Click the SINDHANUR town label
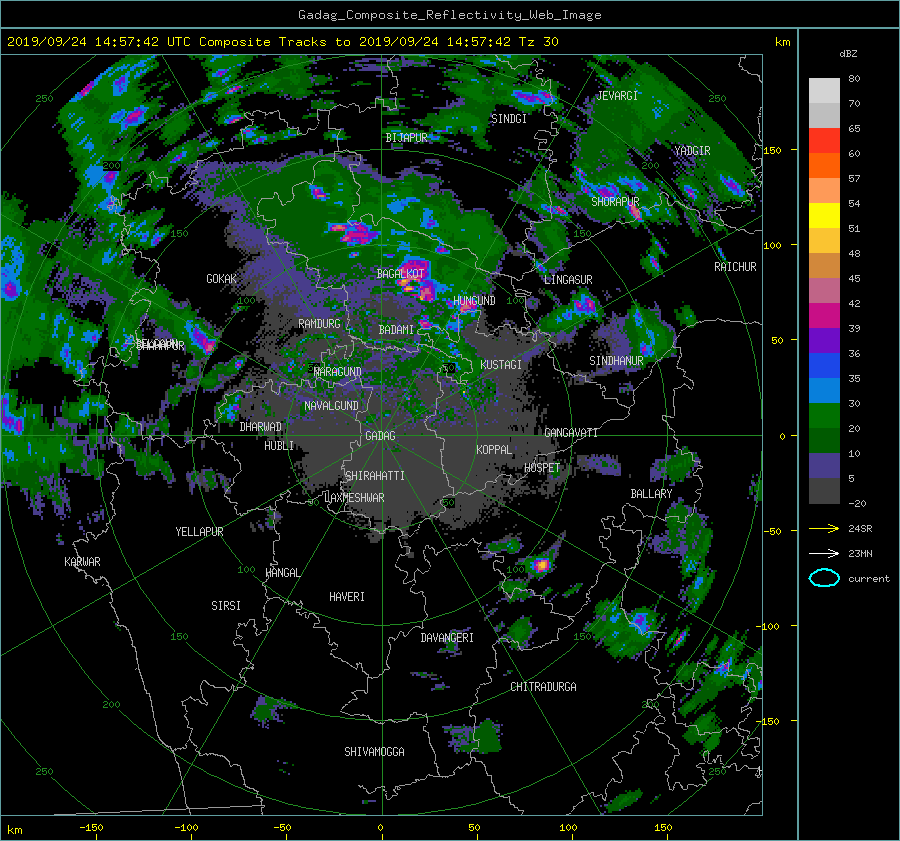 (x=616, y=361)
